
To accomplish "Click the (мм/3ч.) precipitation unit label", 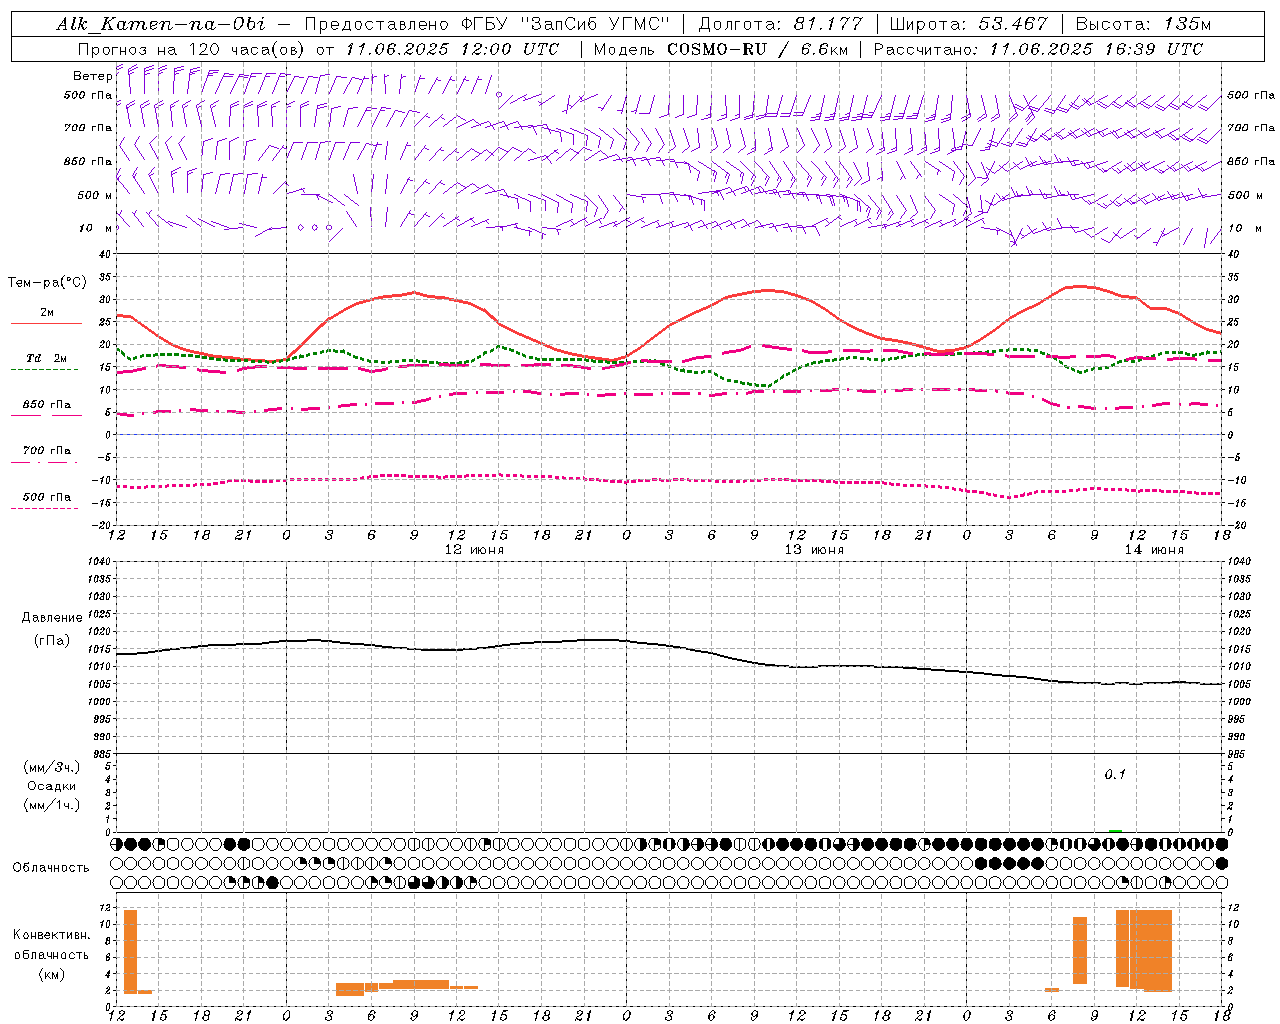I will coord(52,767).
